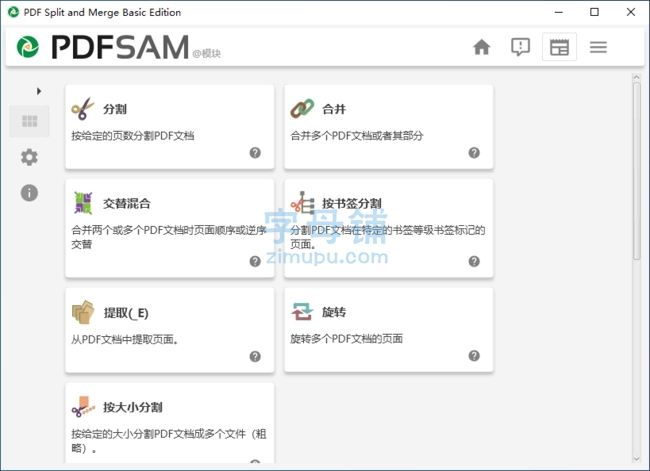
Task: Open help for 按书签分割 module
Action: point(474,261)
